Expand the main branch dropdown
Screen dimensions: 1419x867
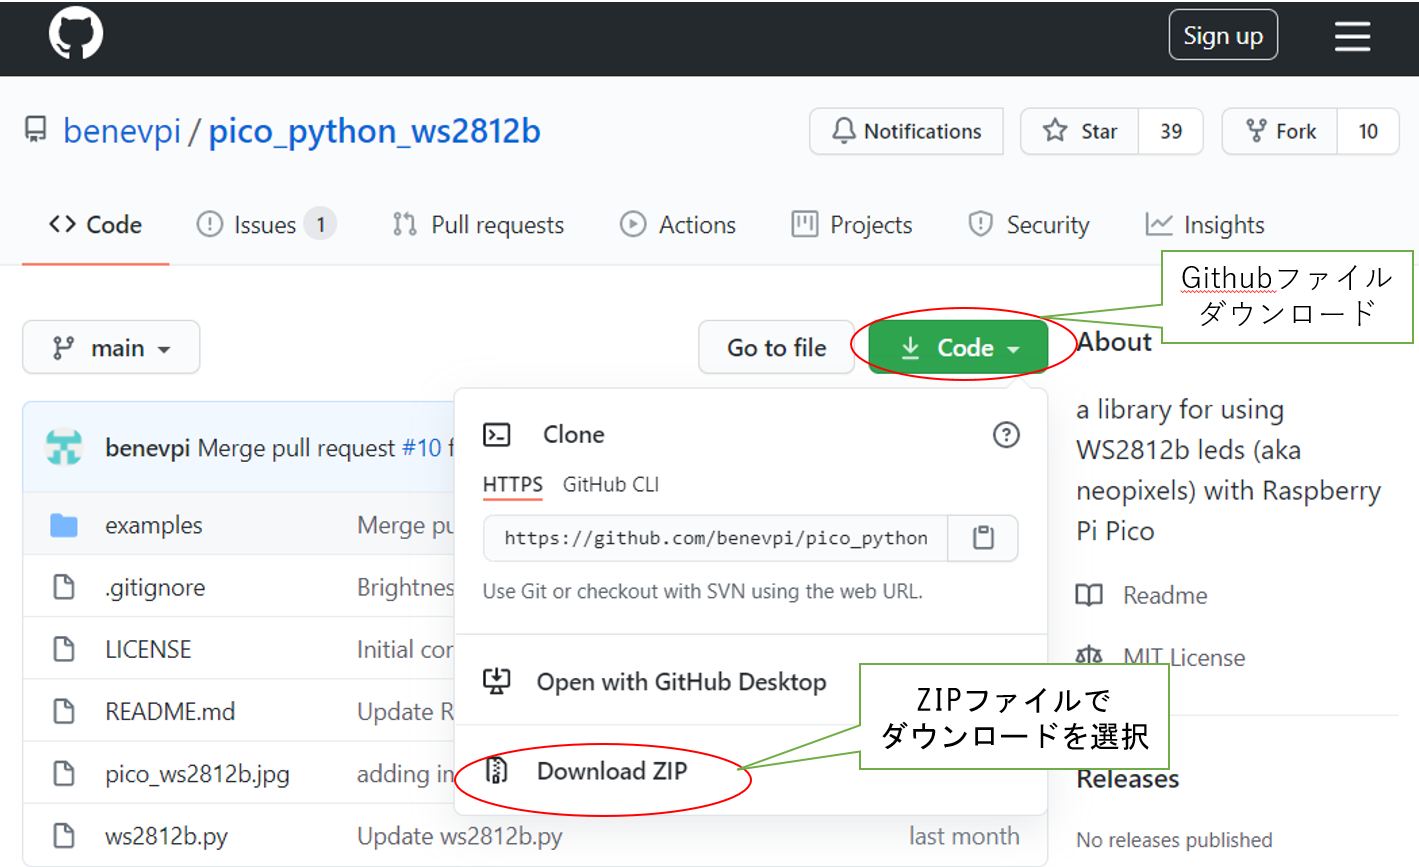click(x=111, y=347)
